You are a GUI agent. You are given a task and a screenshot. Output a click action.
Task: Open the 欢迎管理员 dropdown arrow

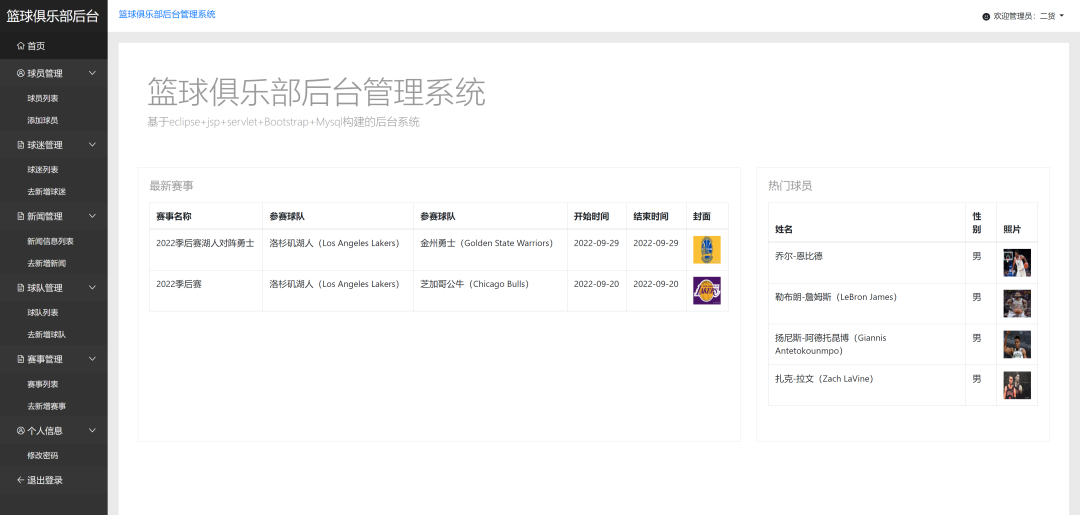click(1061, 17)
